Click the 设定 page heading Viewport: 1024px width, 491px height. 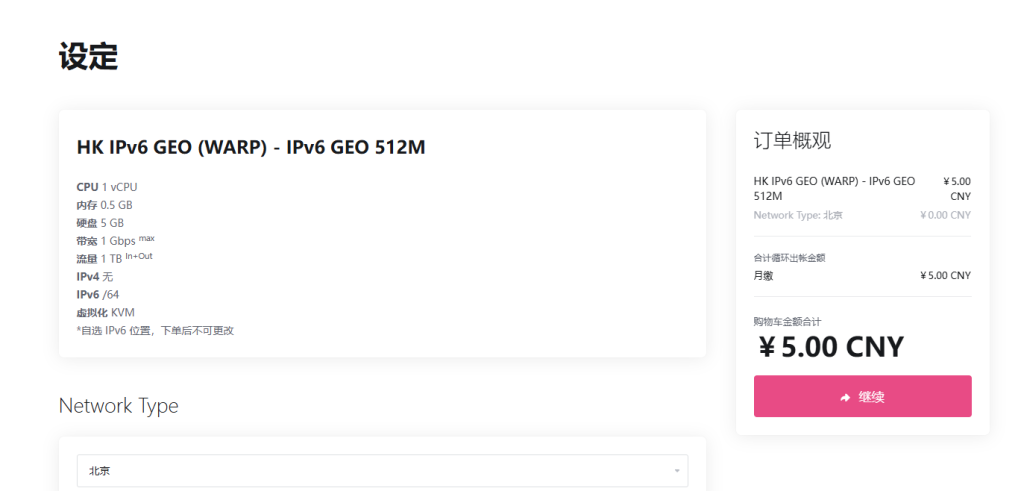[89, 57]
